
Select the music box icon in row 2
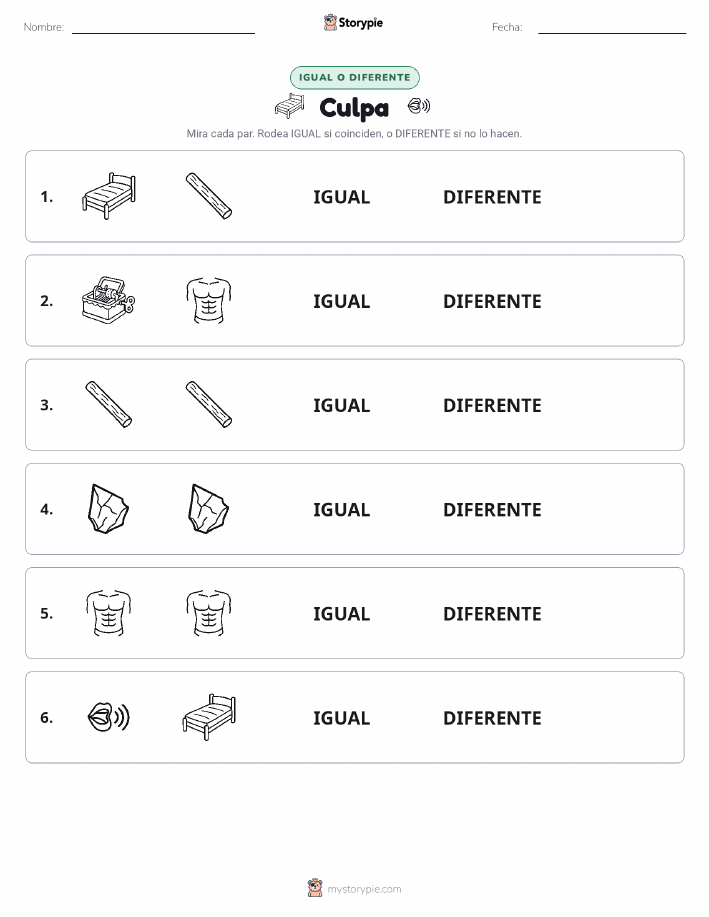[109, 300]
